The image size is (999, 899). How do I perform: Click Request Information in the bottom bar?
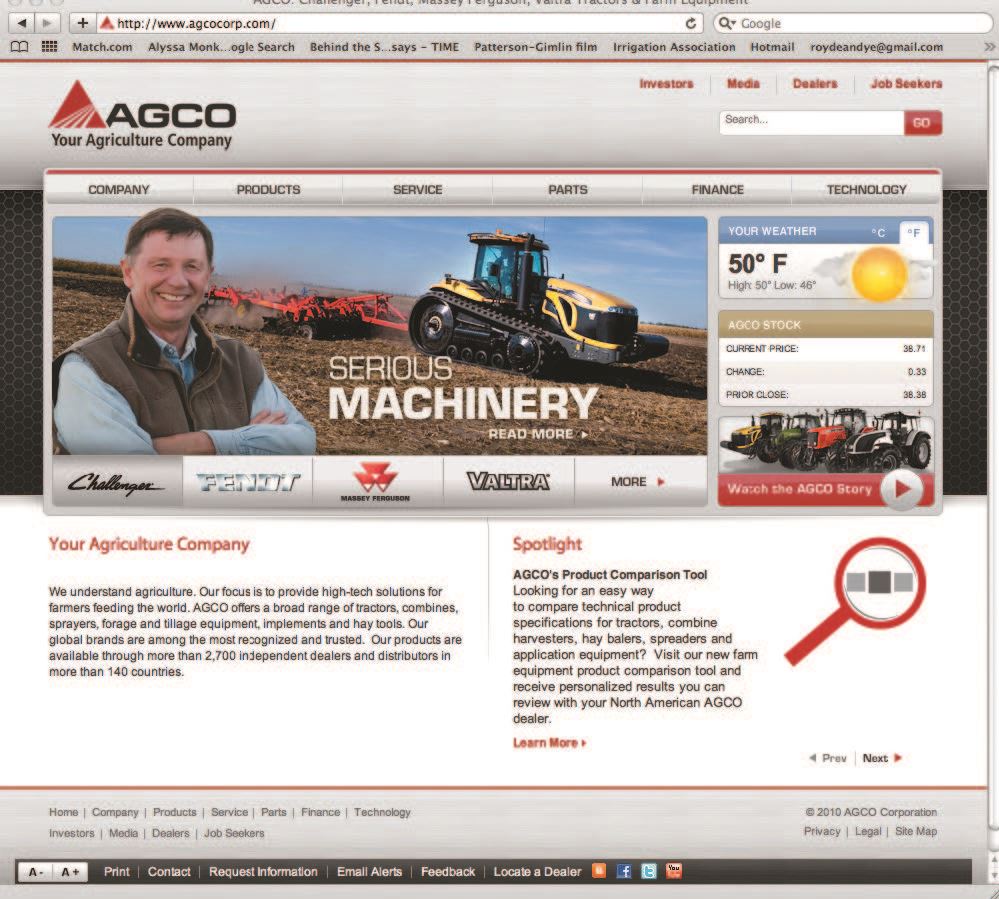point(263,872)
